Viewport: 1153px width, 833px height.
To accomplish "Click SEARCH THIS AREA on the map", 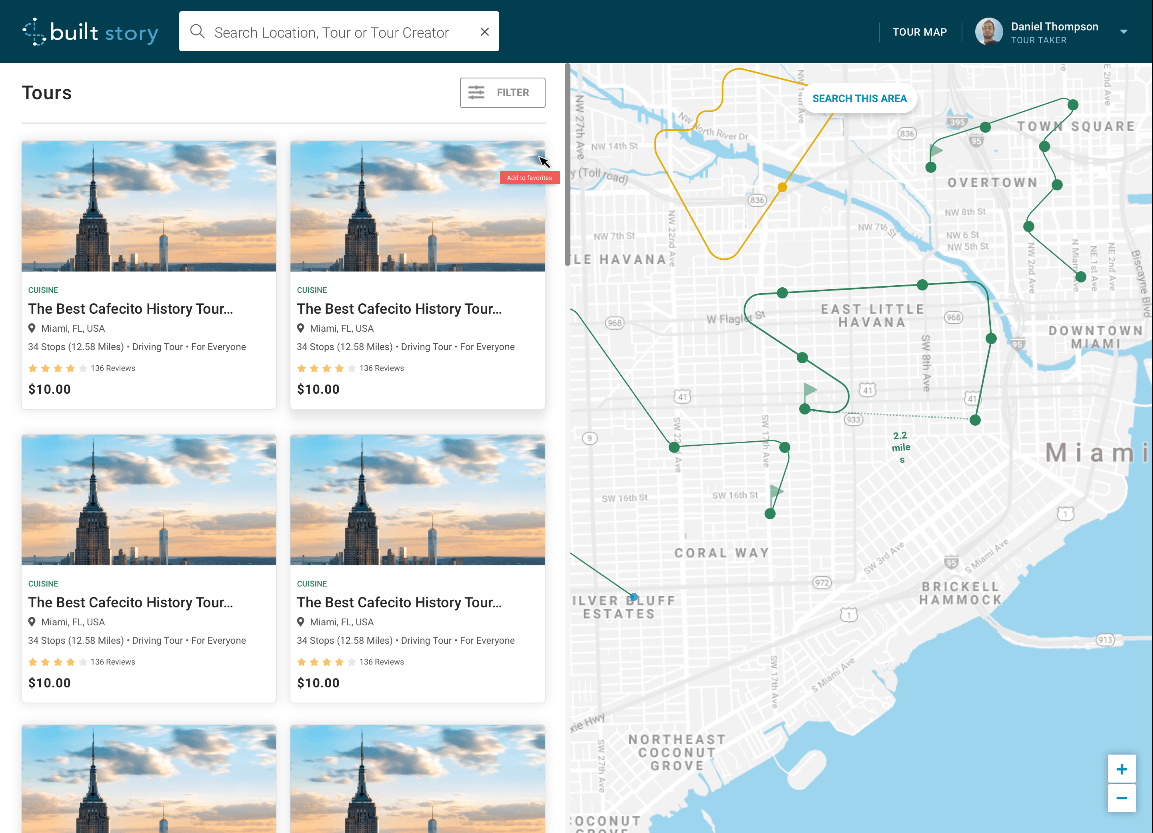I will click(860, 99).
